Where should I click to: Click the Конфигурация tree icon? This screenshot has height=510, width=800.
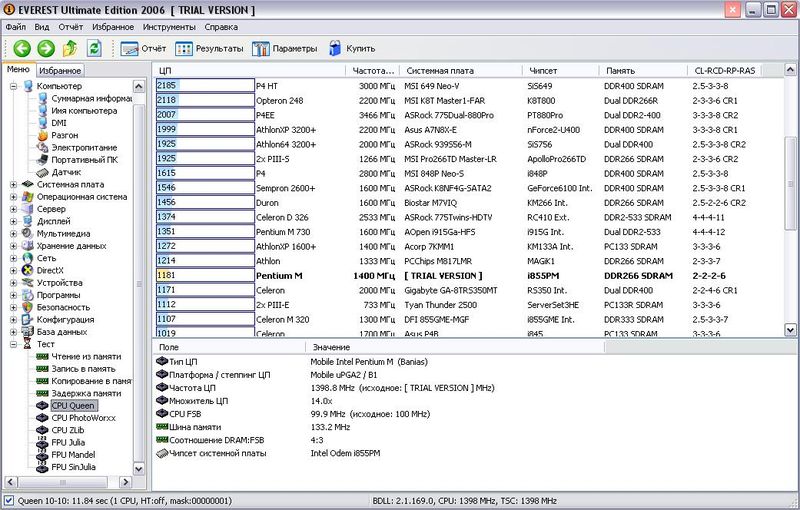[28, 319]
